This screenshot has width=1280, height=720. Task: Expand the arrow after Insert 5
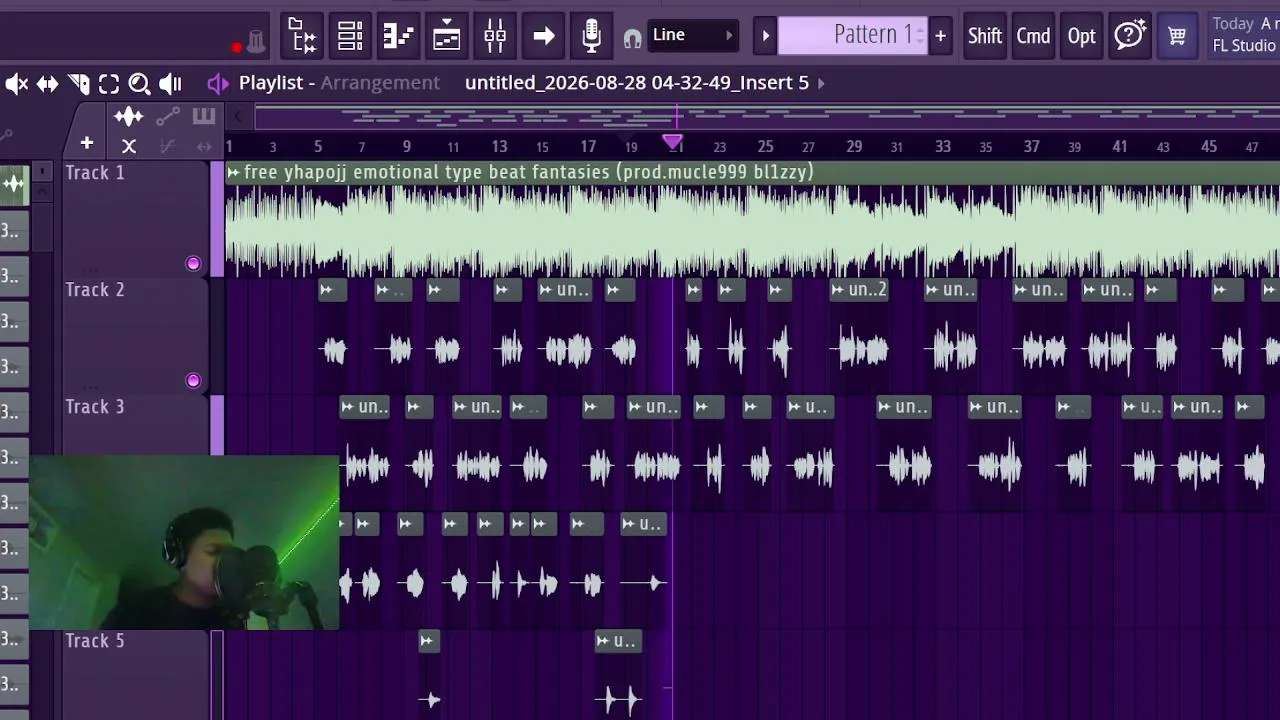click(822, 83)
